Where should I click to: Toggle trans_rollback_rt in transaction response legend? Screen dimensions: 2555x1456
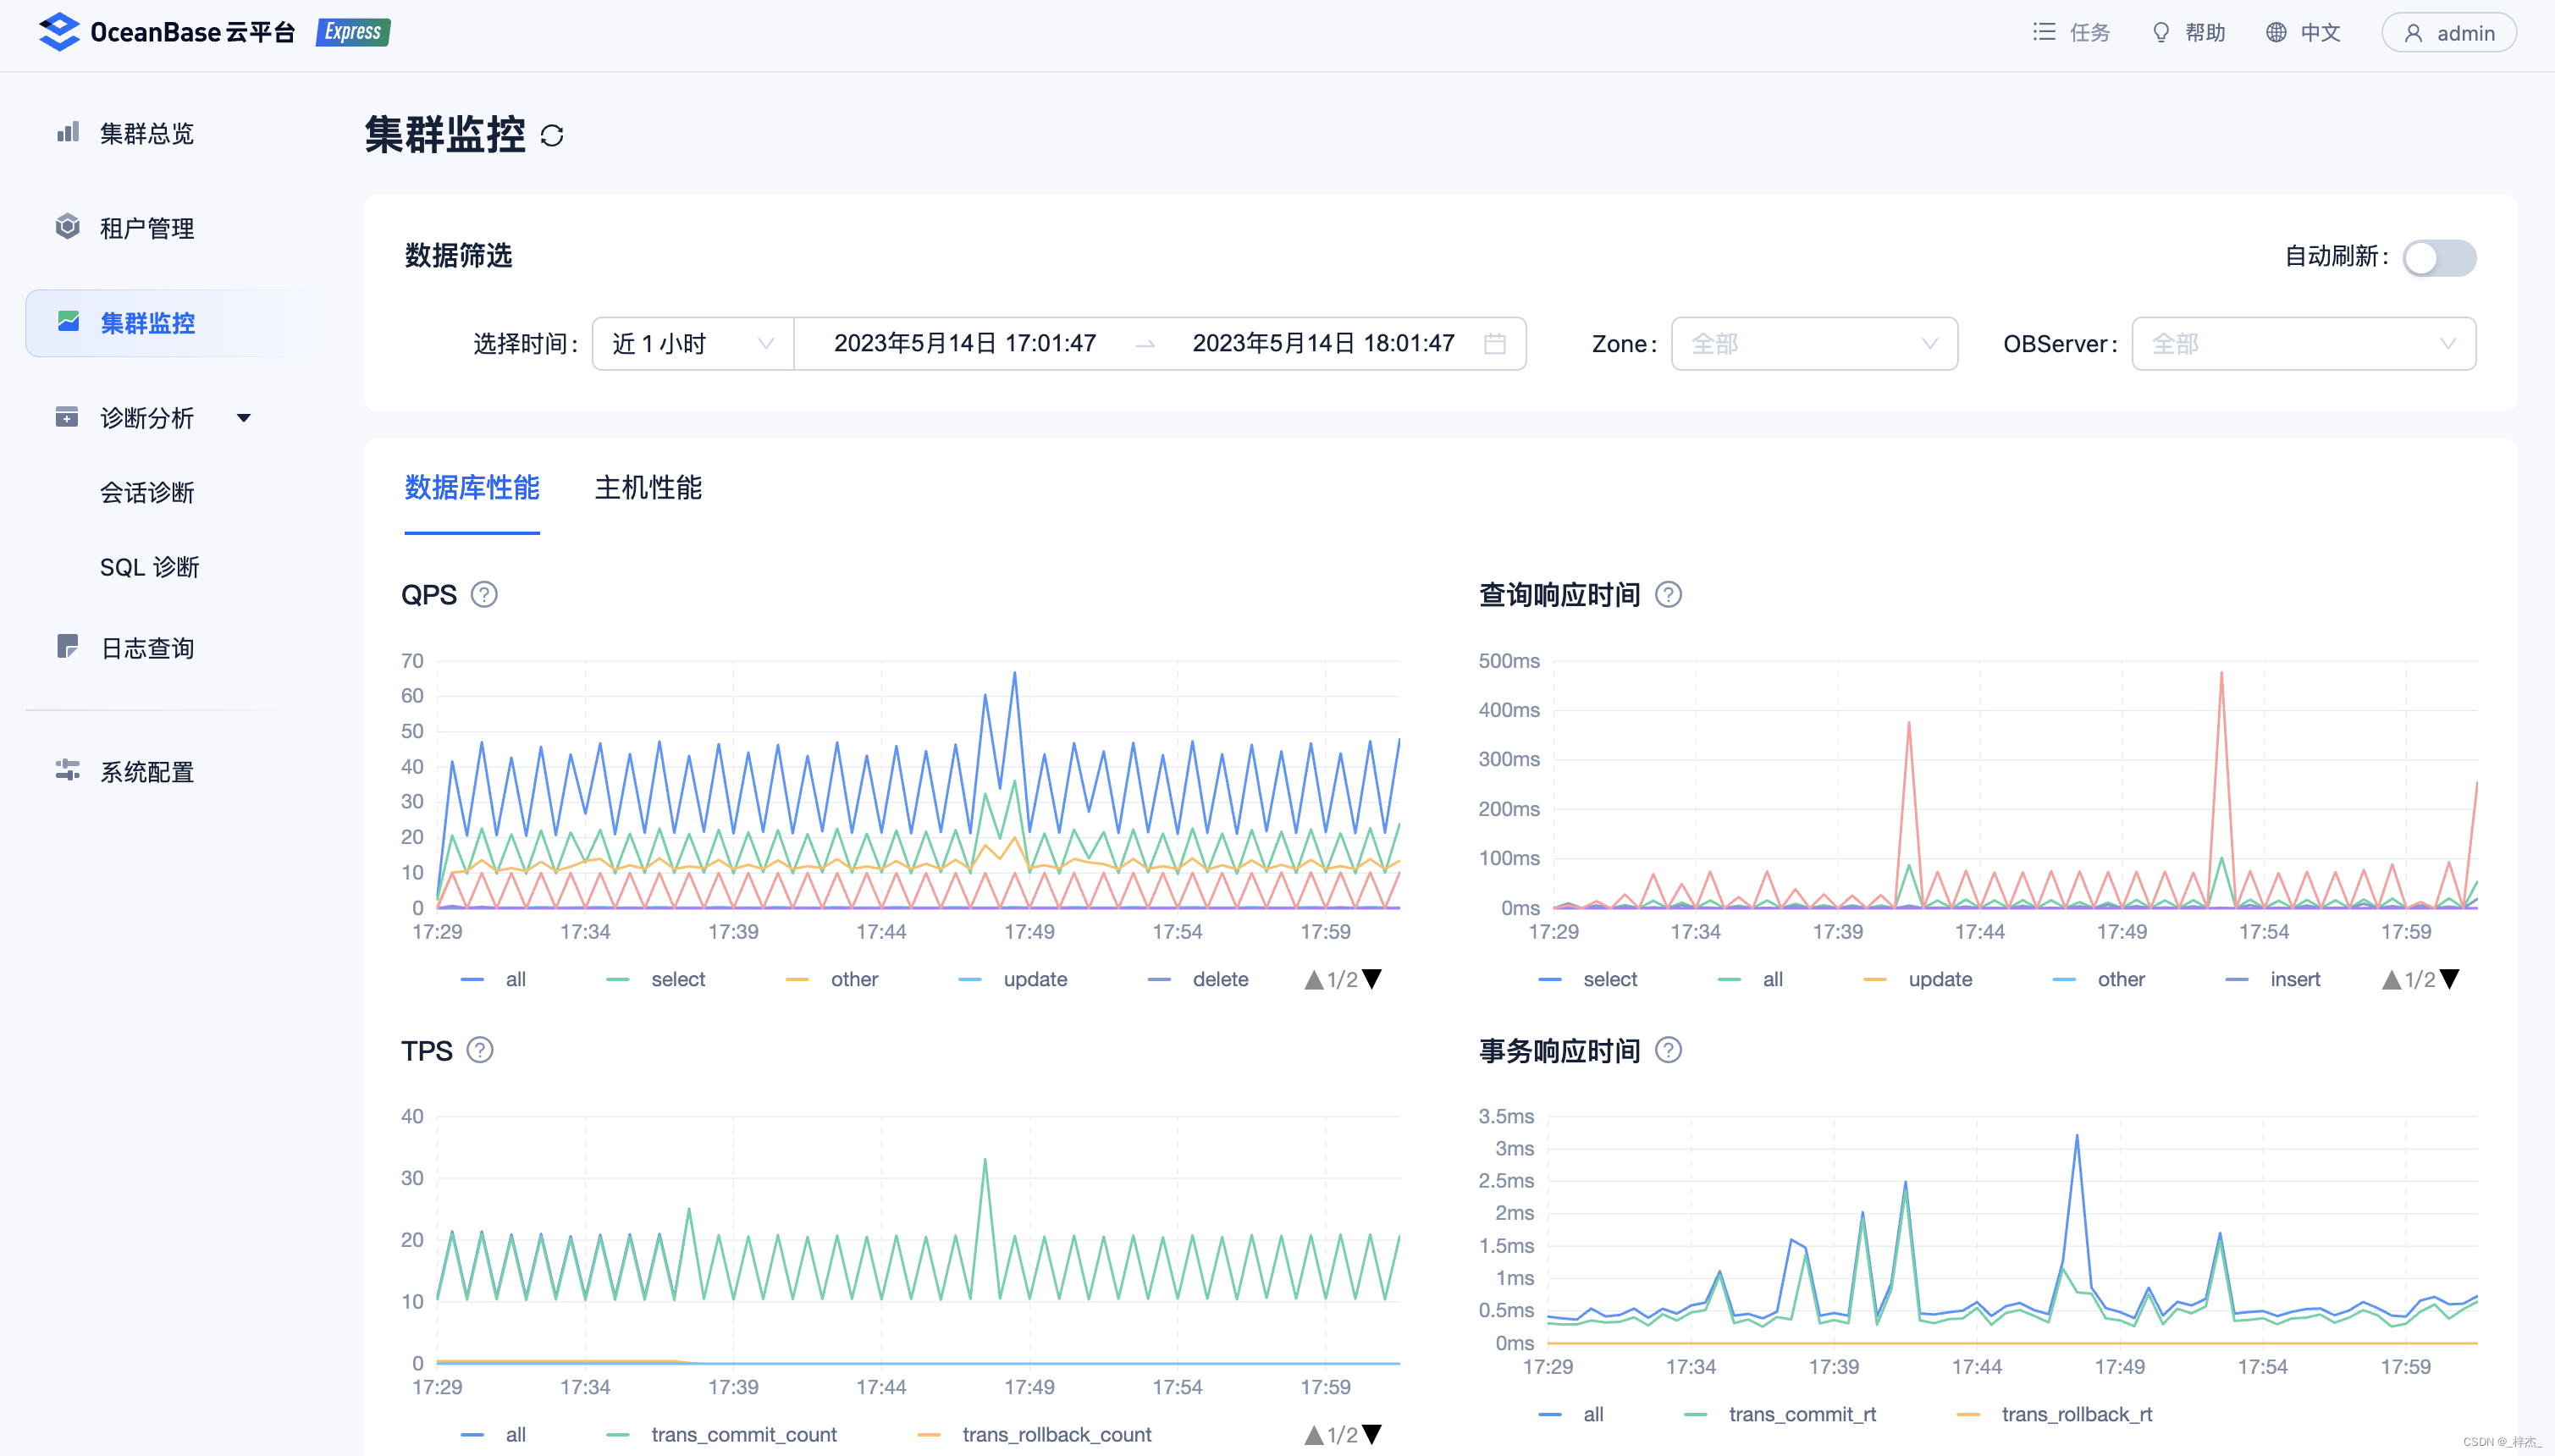click(x=2054, y=1414)
